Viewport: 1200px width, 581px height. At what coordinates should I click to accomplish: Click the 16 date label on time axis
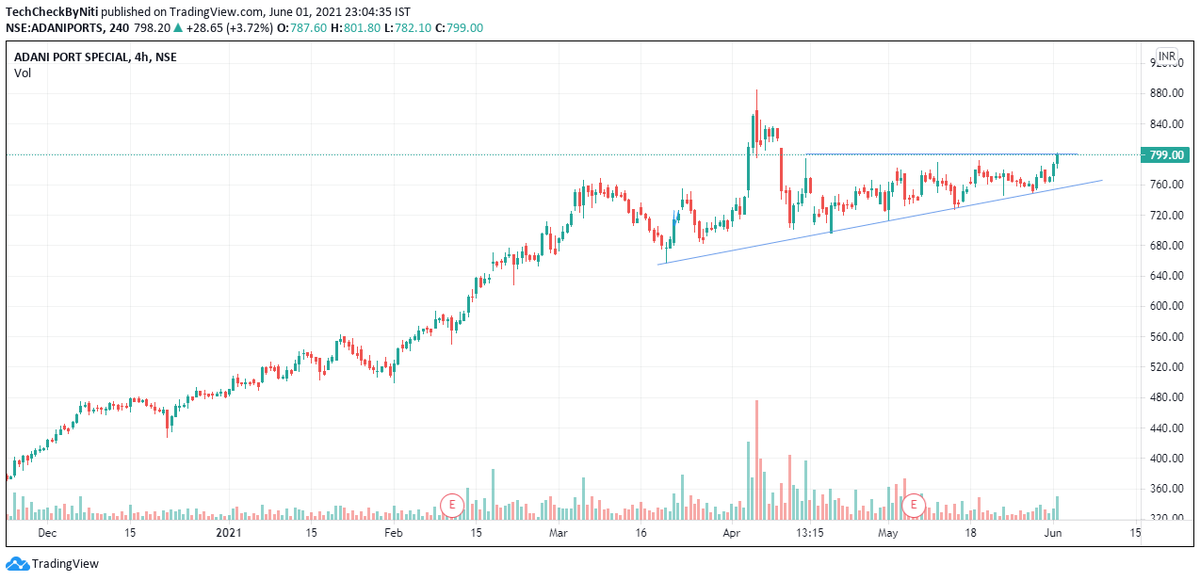(640, 533)
